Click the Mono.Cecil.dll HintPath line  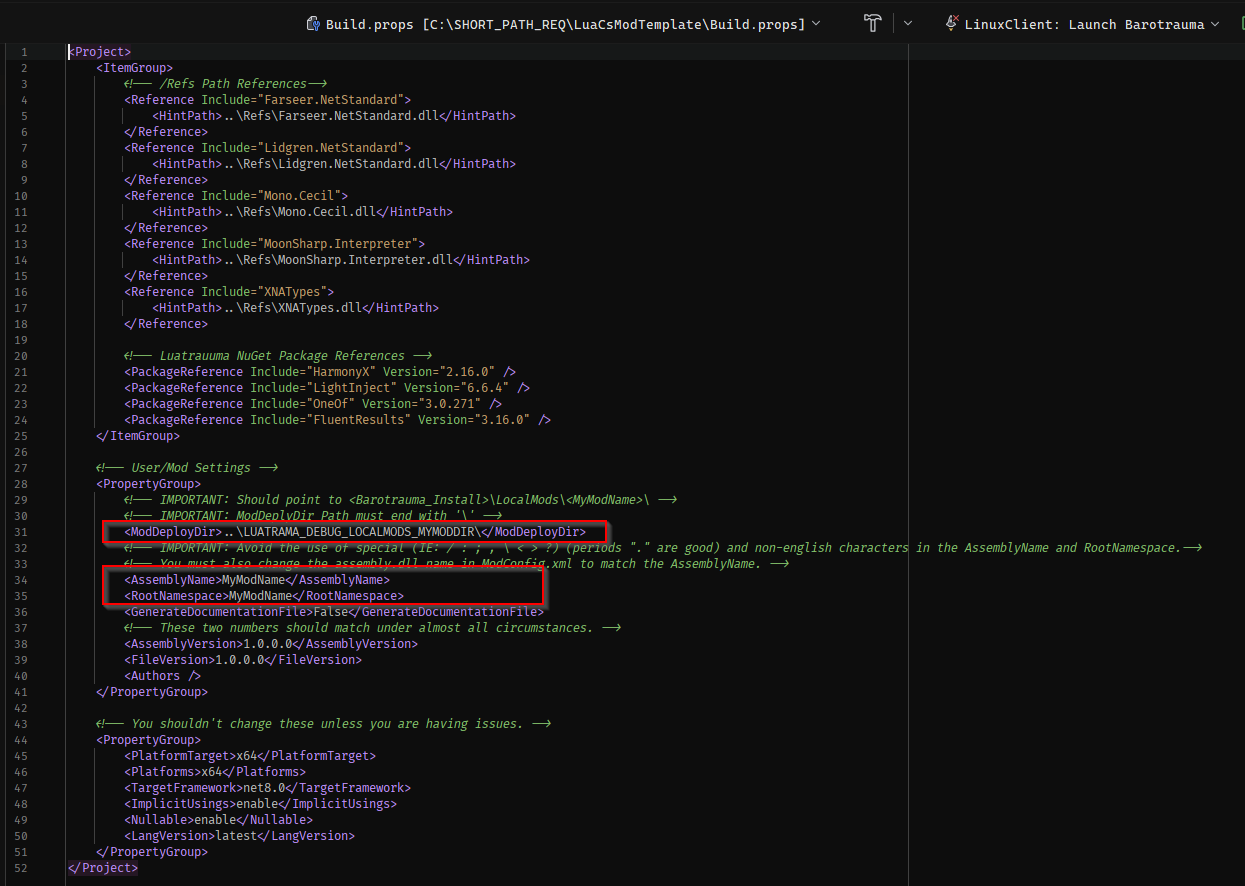[303, 211]
